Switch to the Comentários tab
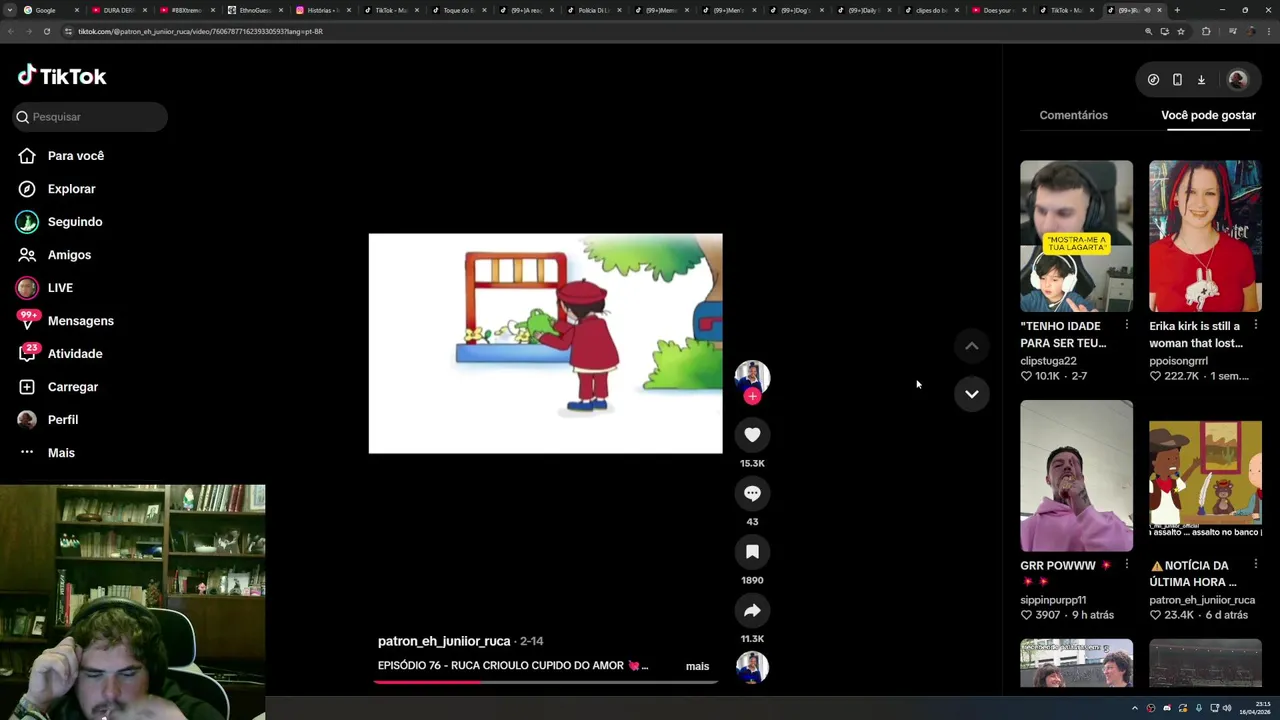This screenshot has width=1280, height=720. 1073,115
